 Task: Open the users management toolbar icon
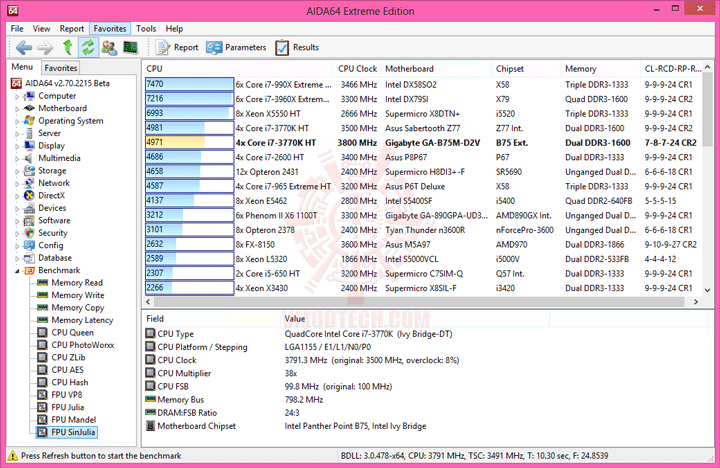pos(109,47)
